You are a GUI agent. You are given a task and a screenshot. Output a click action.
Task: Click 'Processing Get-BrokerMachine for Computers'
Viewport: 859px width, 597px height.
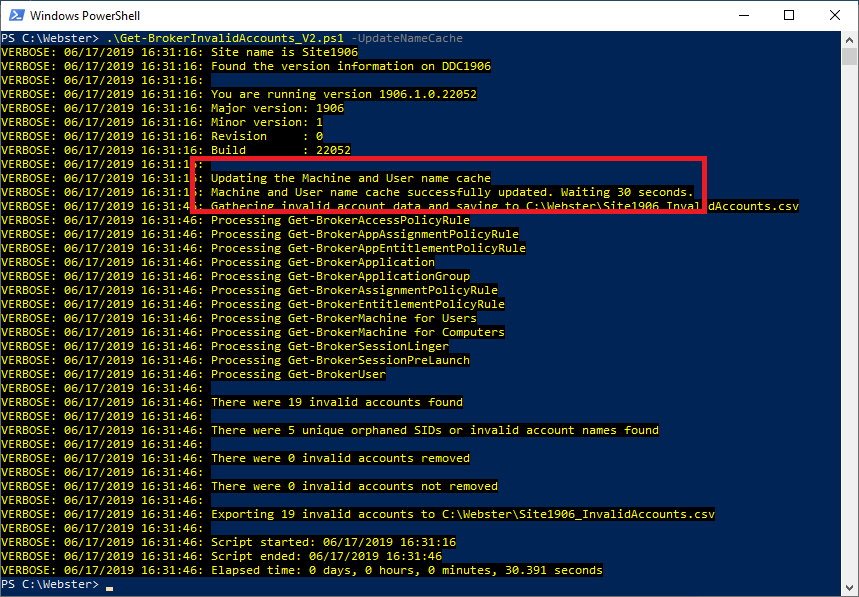click(358, 332)
